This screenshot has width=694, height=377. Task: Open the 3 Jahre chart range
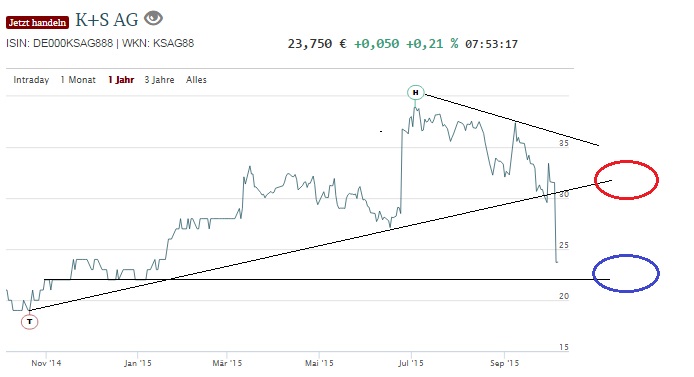159,80
